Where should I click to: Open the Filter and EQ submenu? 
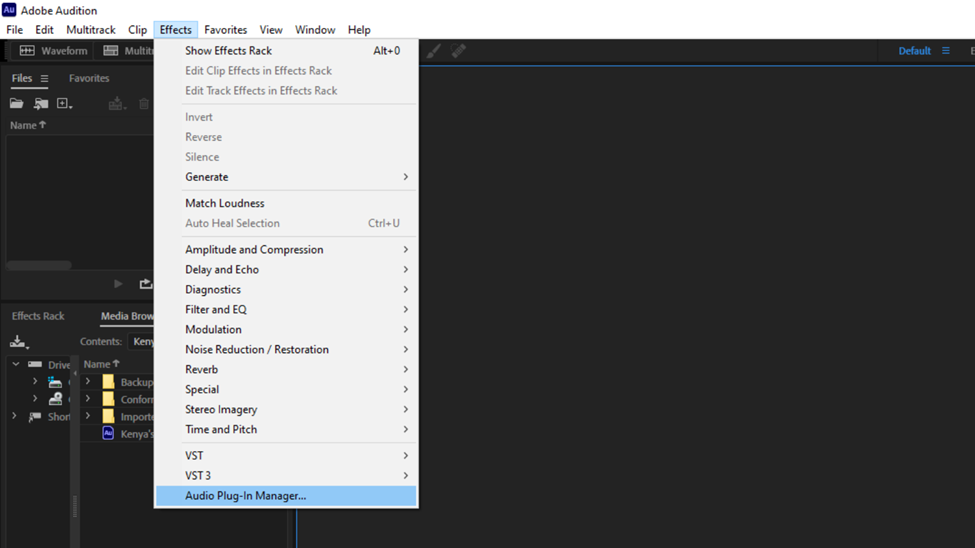286,309
